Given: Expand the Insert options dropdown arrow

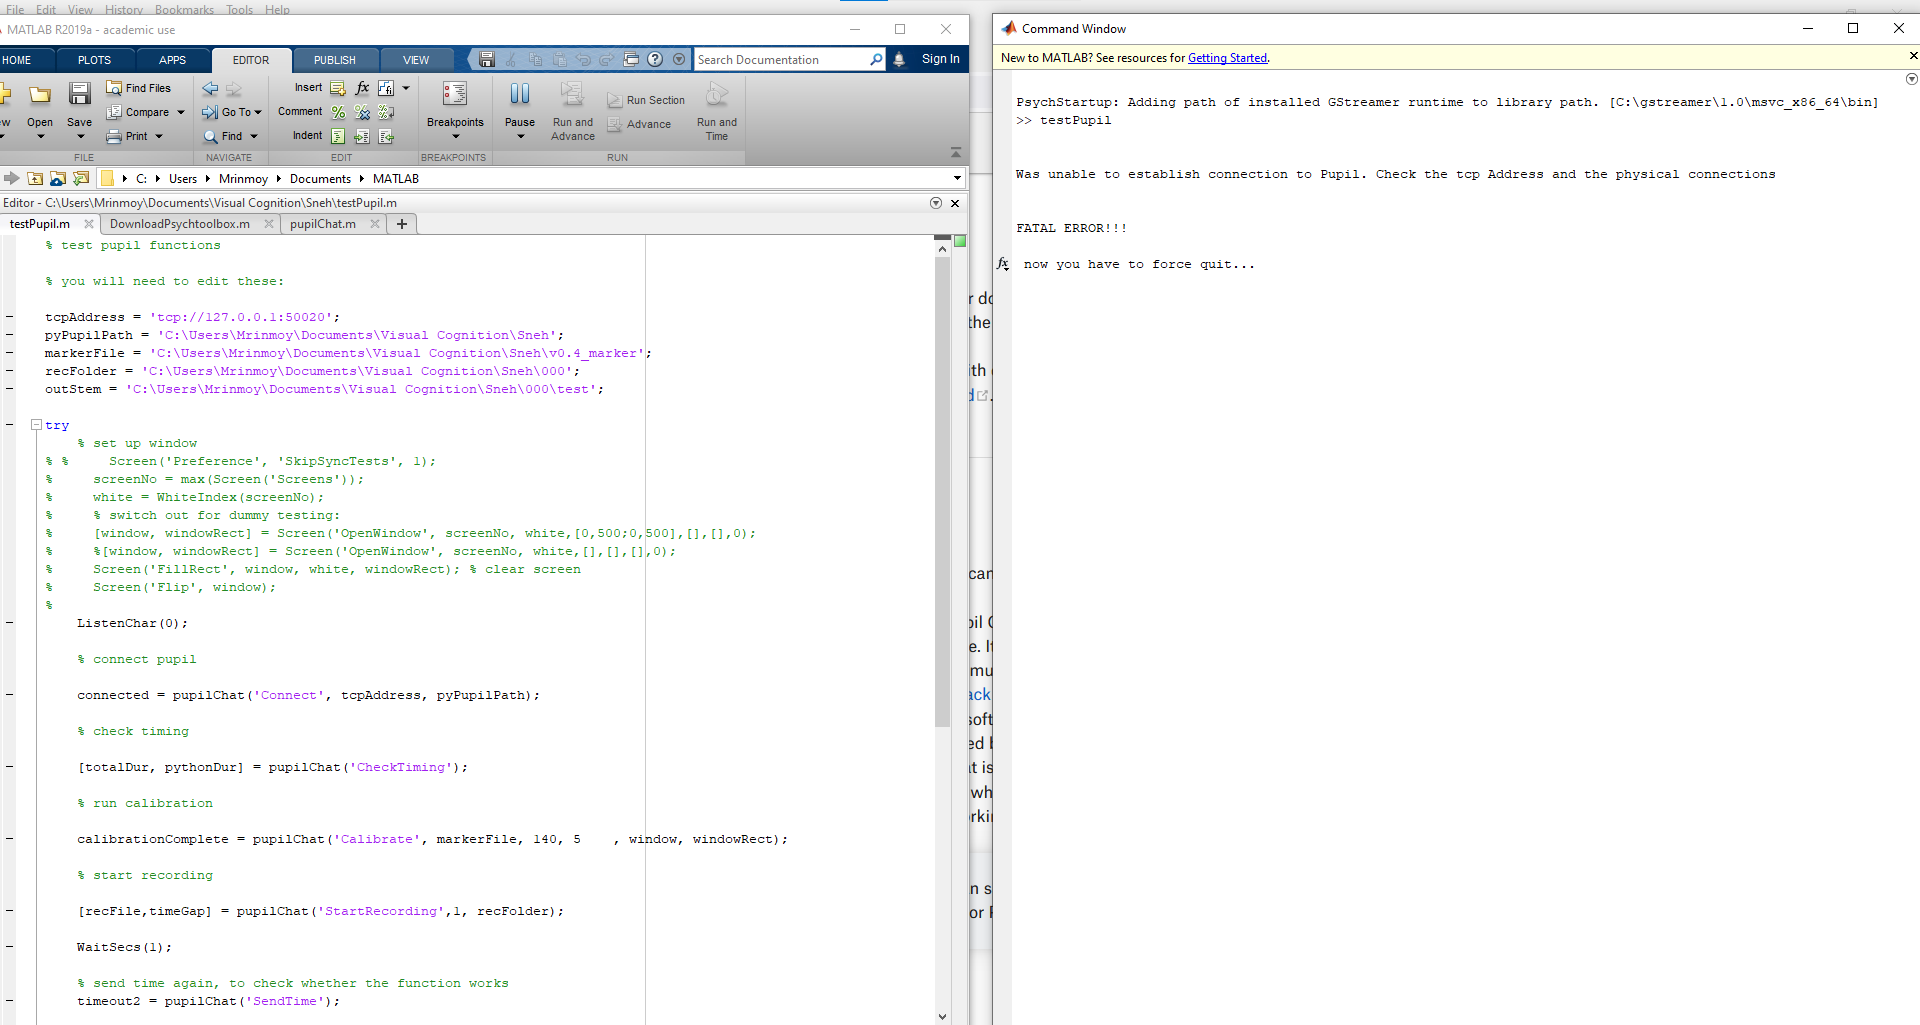Looking at the screenshot, I should pos(406,88).
